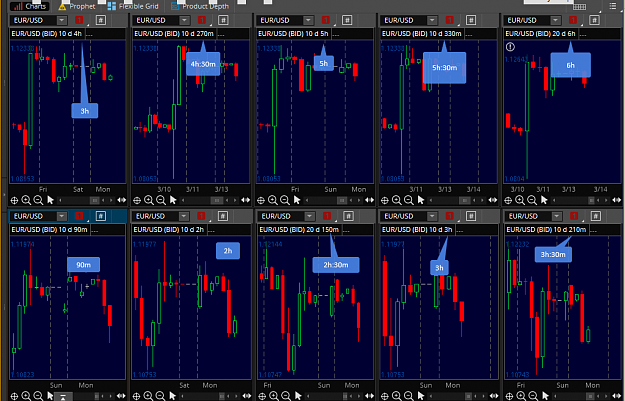Zoom out on the 10 d 4h chart
The width and height of the screenshot is (625, 401).
[x=38, y=200]
